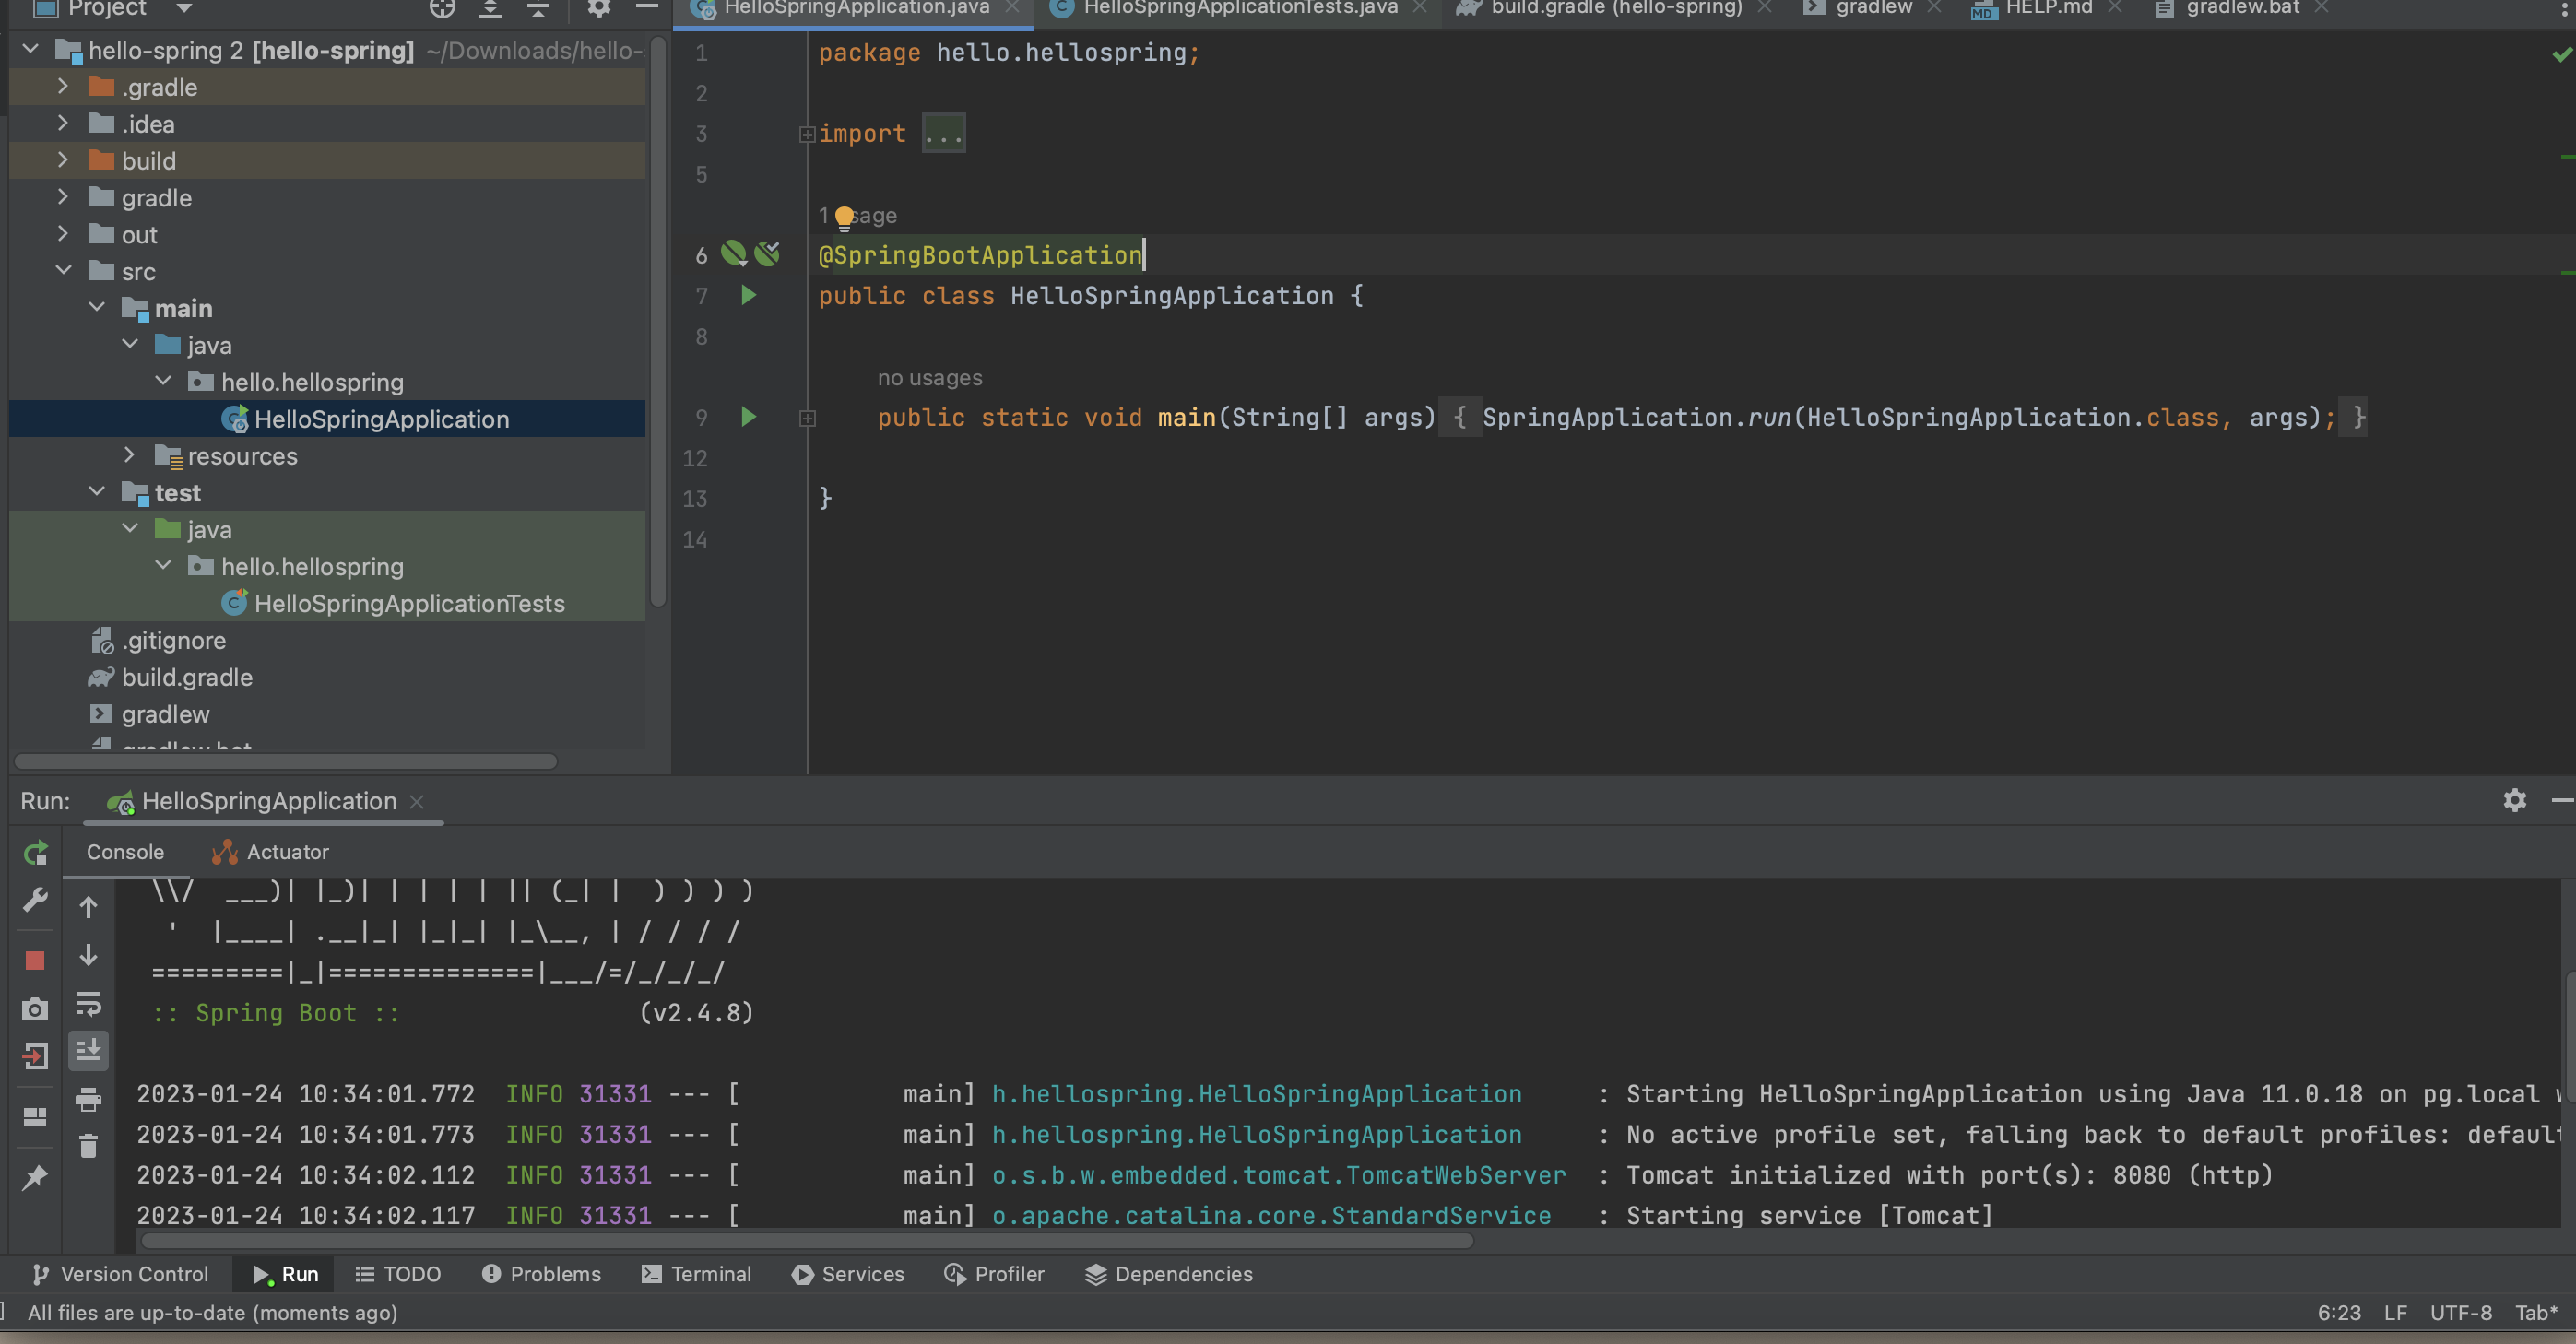Image resolution: width=2576 pixels, height=1344 pixels.
Task: Hide the Run tool window
Action: tap(2562, 800)
